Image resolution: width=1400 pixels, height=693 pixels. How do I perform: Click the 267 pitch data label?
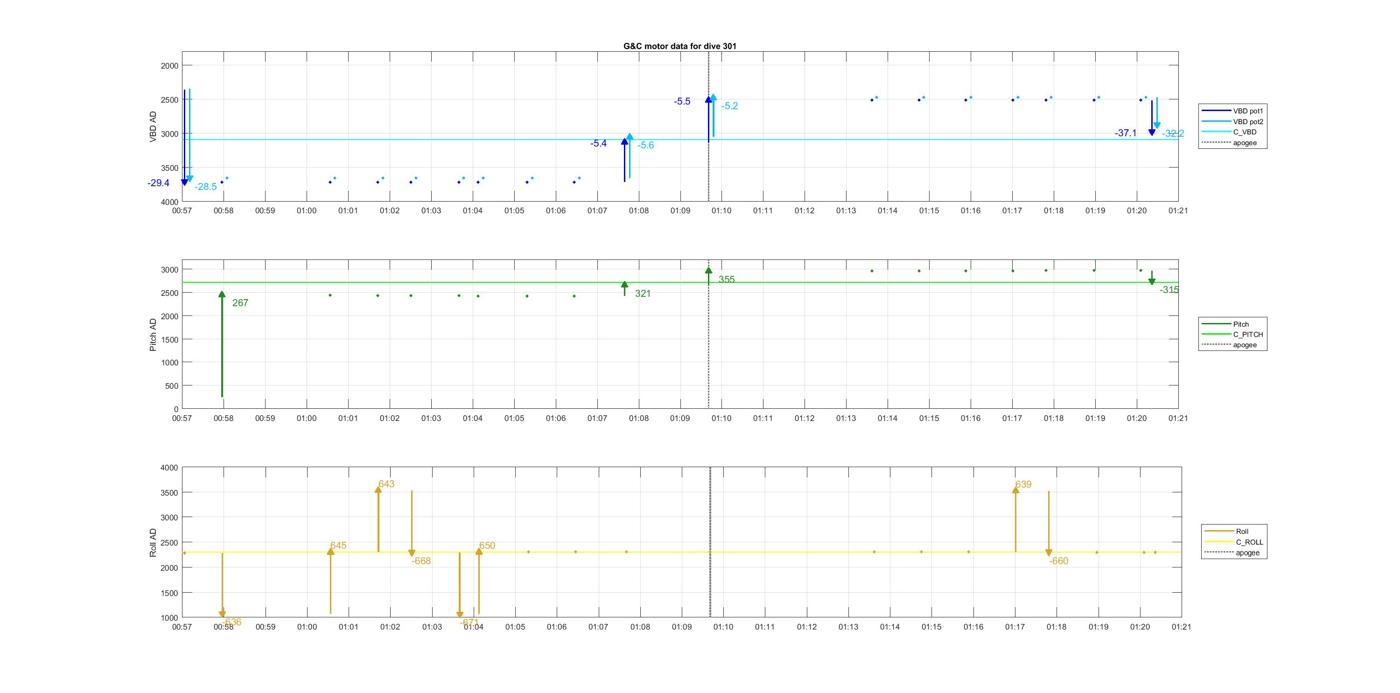[240, 303]
